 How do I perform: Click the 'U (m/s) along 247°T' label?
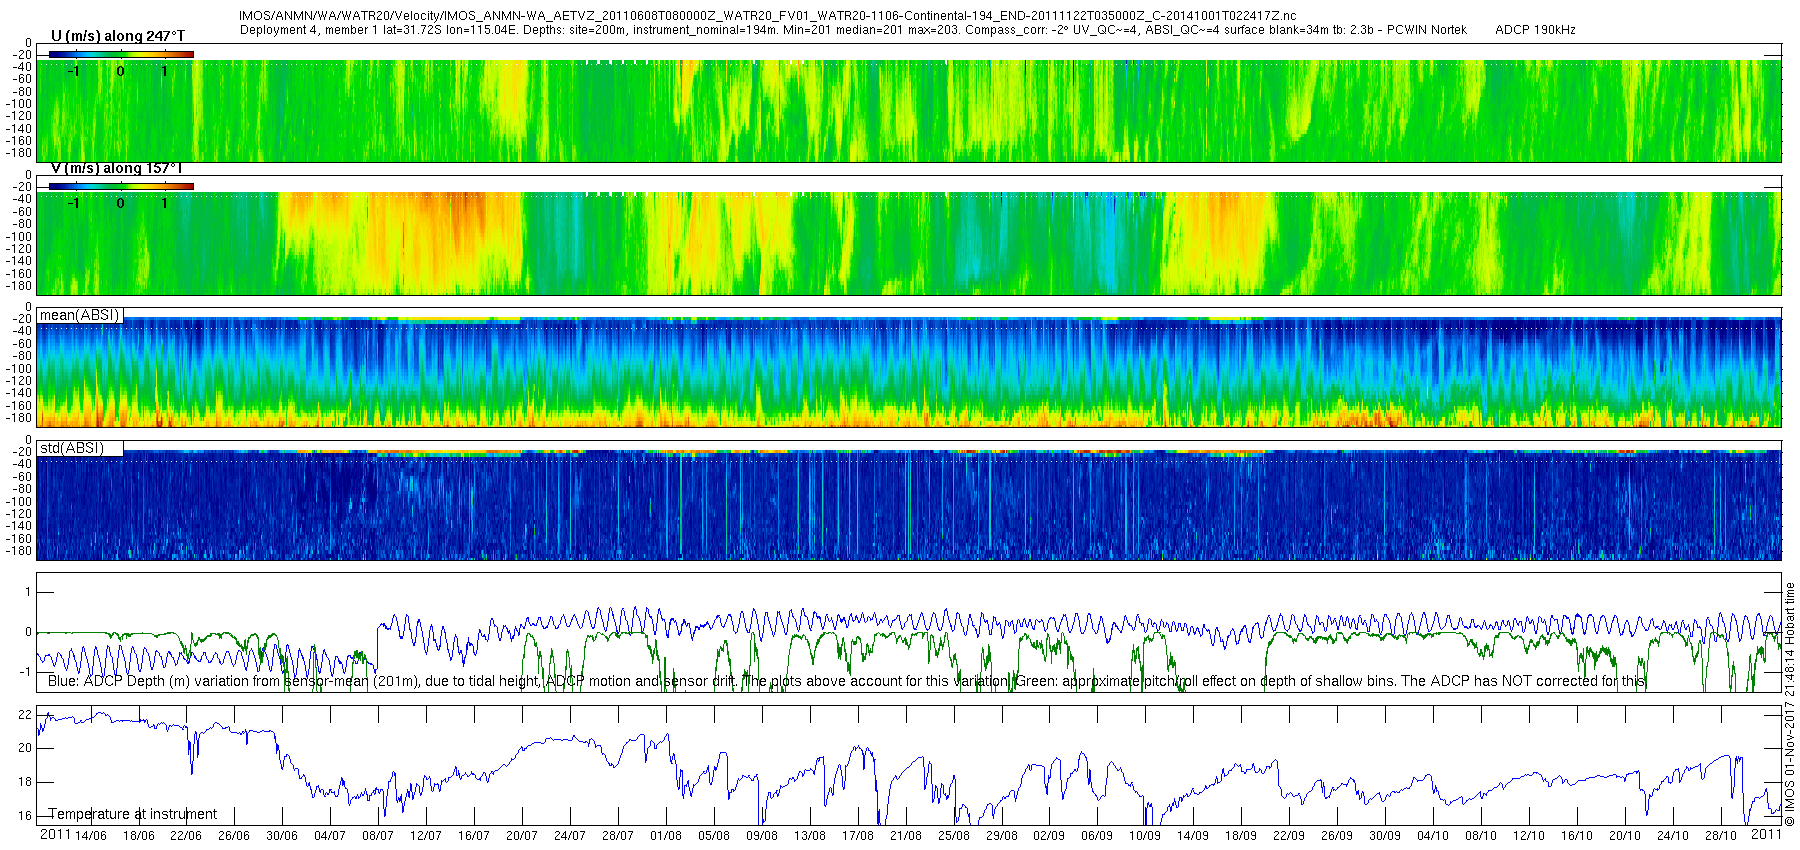pos(118,36)
